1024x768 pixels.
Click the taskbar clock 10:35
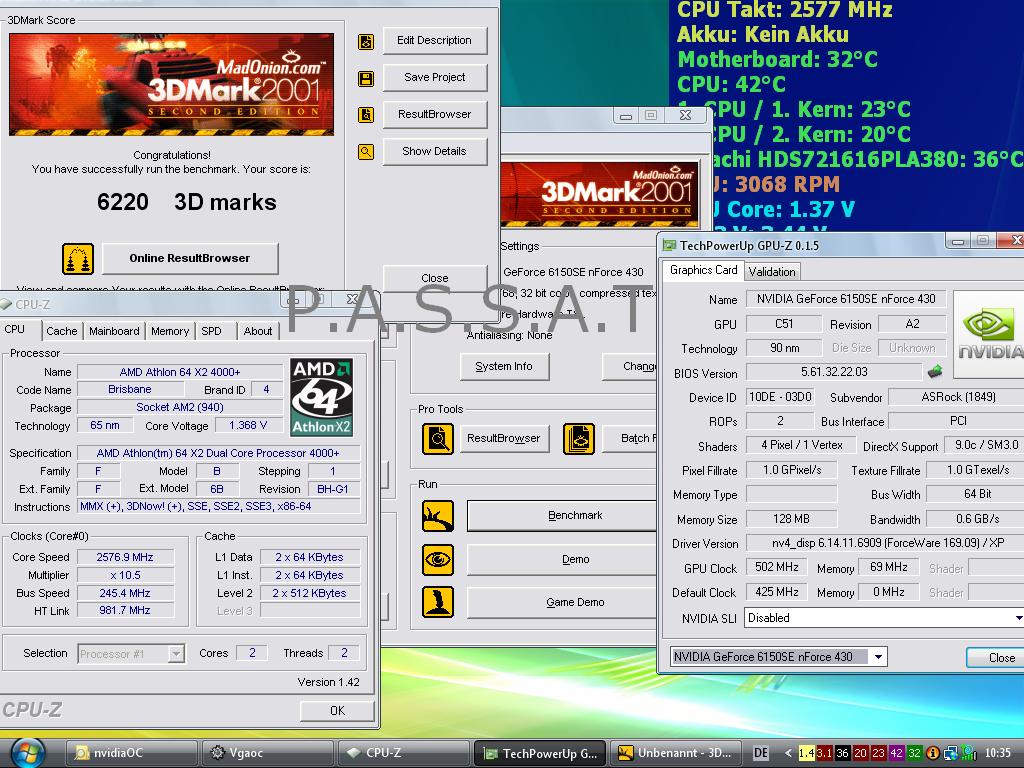tap(997, 753)
